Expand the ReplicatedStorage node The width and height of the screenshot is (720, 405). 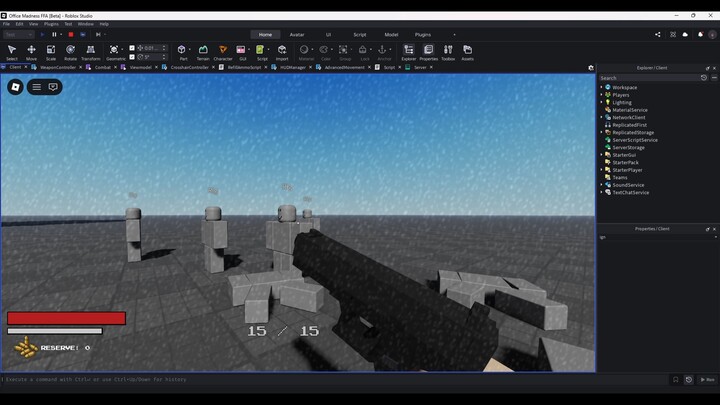[602, 132]
